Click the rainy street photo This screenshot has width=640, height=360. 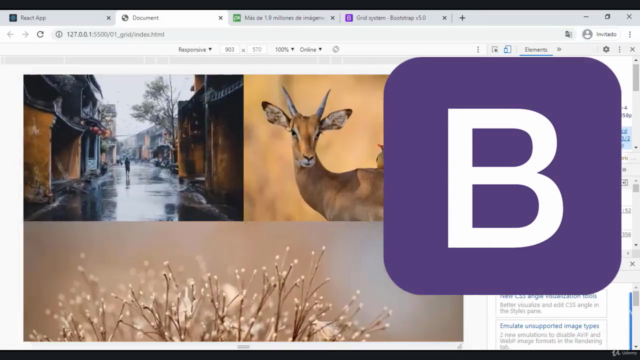(133, 148)
